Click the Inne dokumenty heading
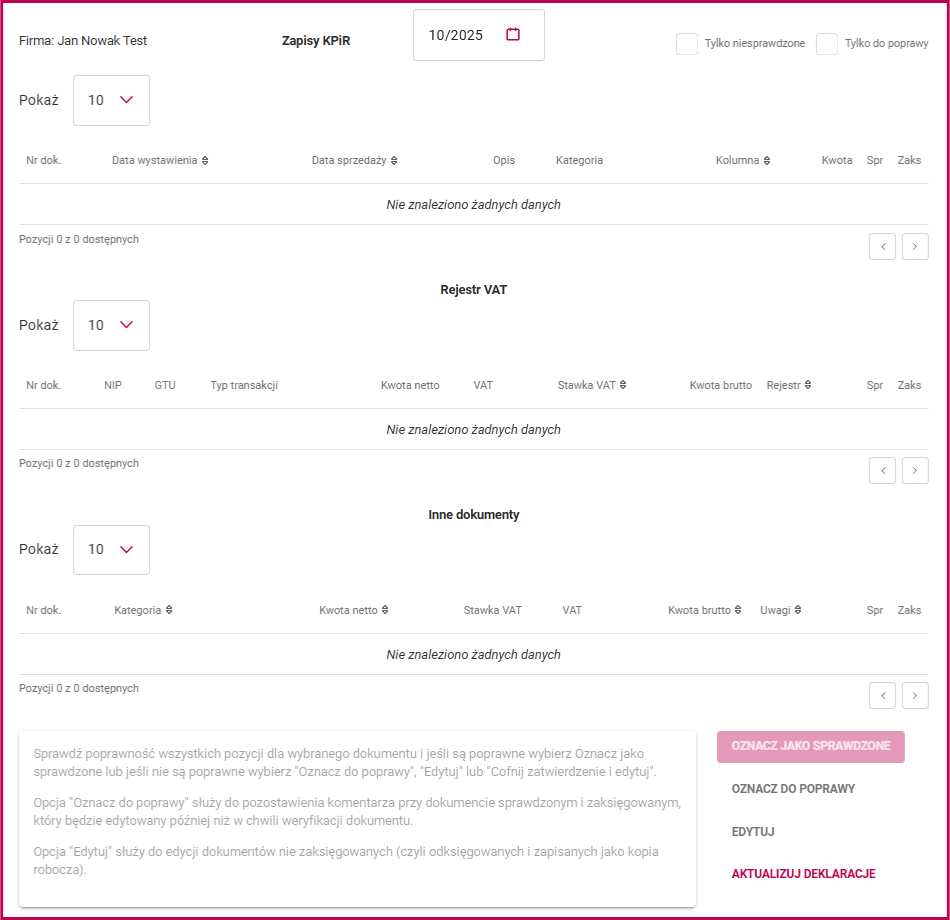950x920 pixels. (474, 515)
